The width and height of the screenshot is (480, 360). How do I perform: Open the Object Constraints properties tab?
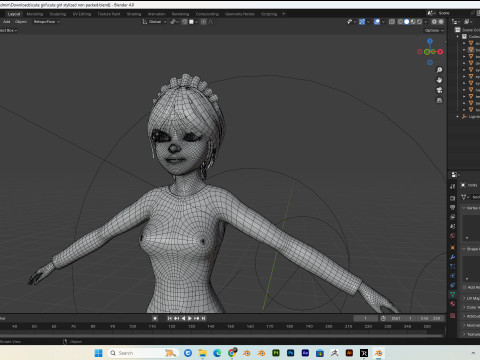tap(452, 285)
